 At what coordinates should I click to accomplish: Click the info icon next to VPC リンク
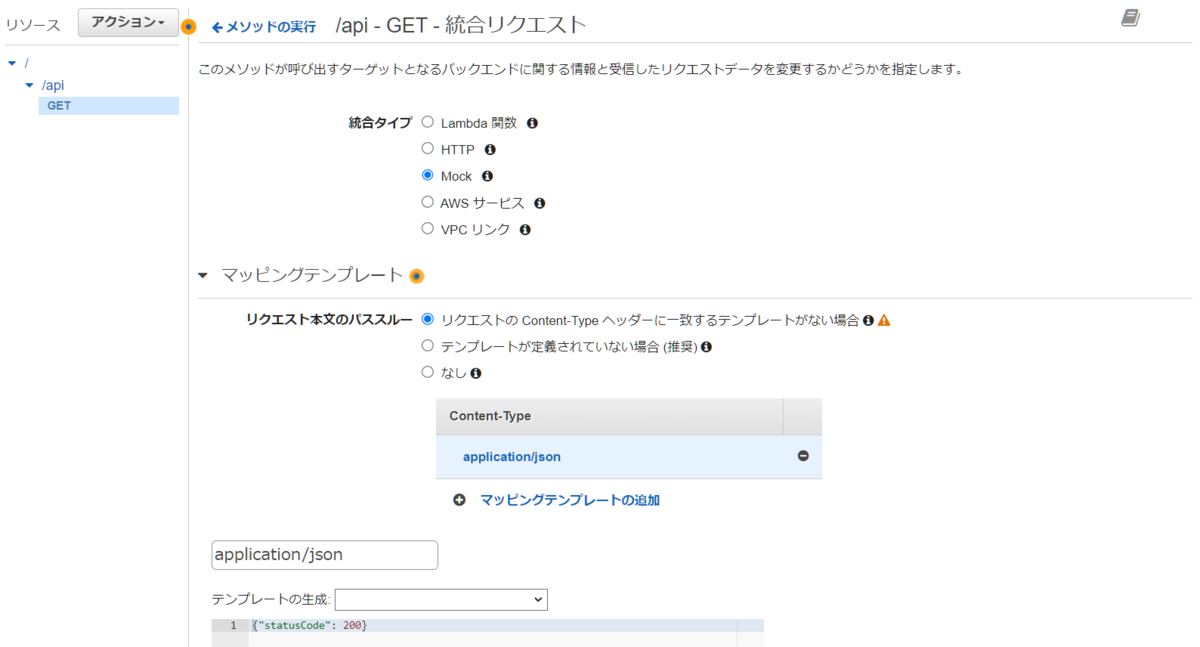(525, 229)
